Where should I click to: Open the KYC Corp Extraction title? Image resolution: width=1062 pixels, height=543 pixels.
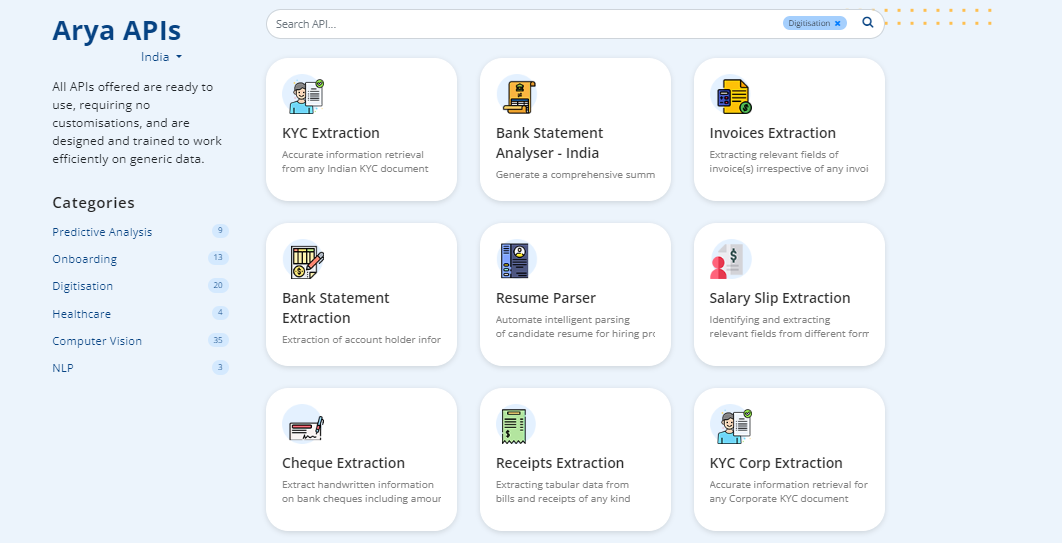[776, 463]
